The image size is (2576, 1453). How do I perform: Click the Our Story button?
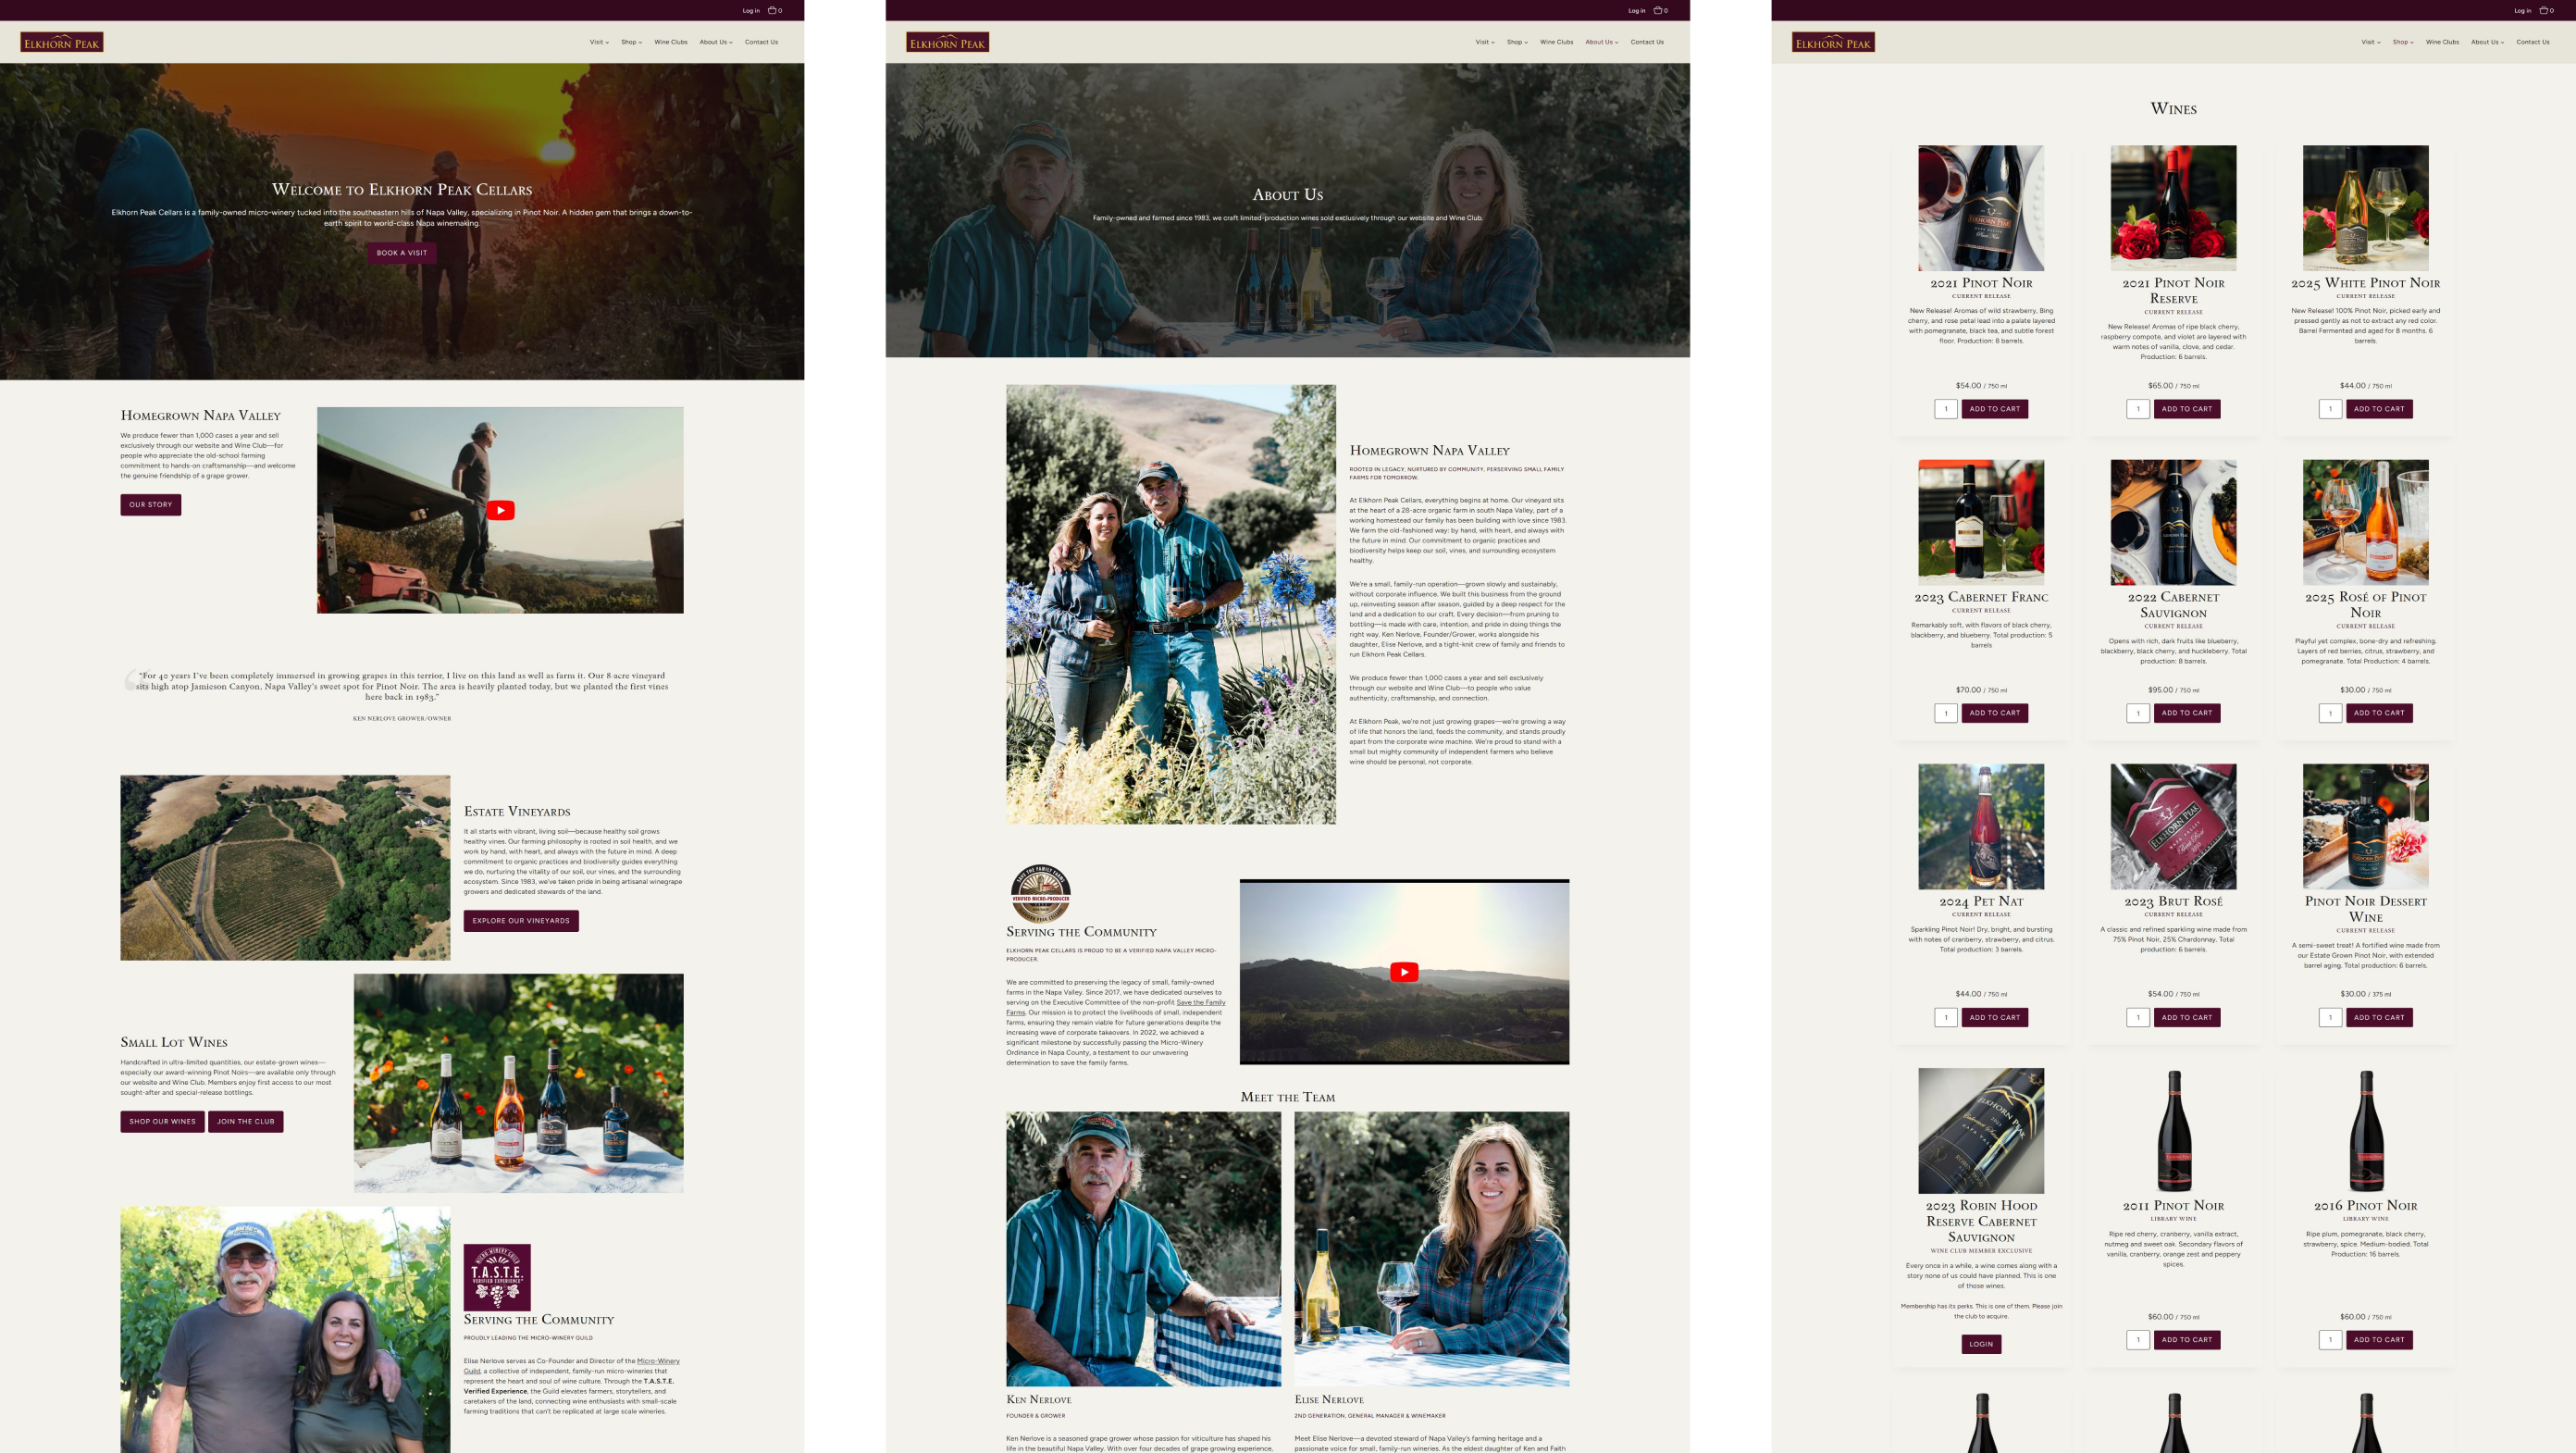151,505
